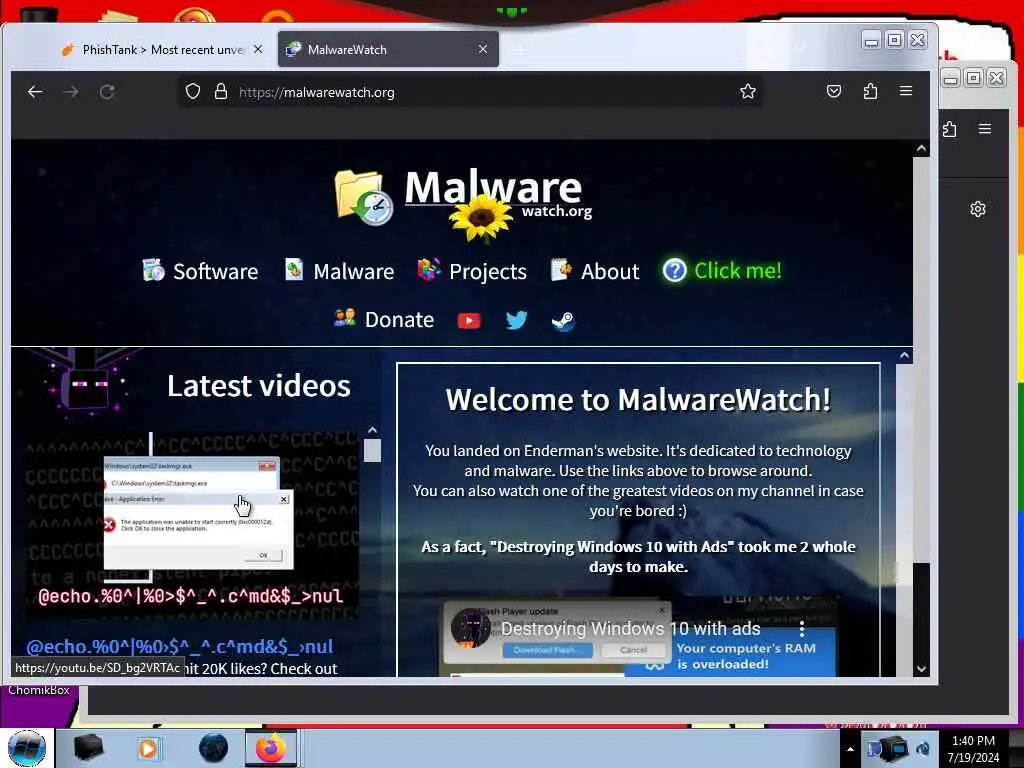Image resolution: width=1024 pixels, height=768 pixels.
Task: Open the About page link
Action: (595, 271)
